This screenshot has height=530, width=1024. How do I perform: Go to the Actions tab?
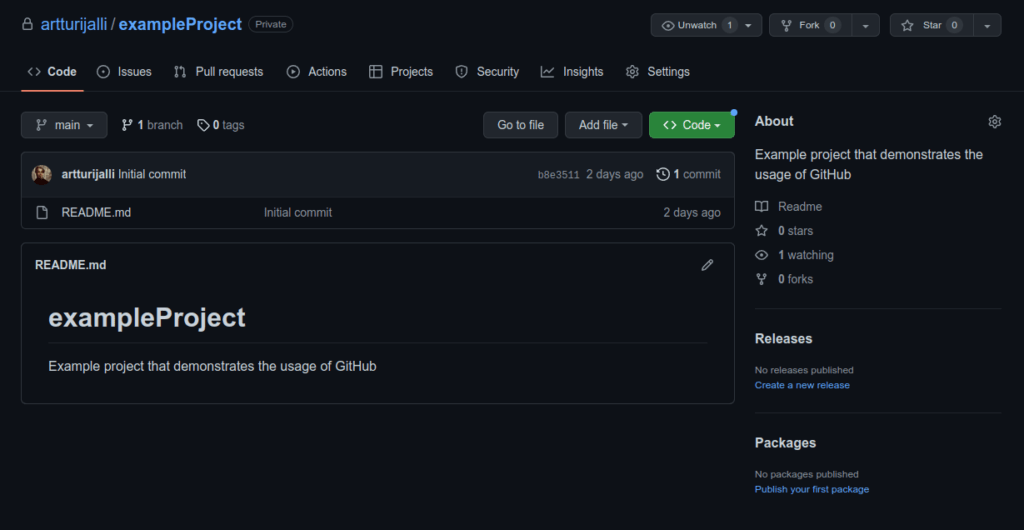click(x=317, y=72)
